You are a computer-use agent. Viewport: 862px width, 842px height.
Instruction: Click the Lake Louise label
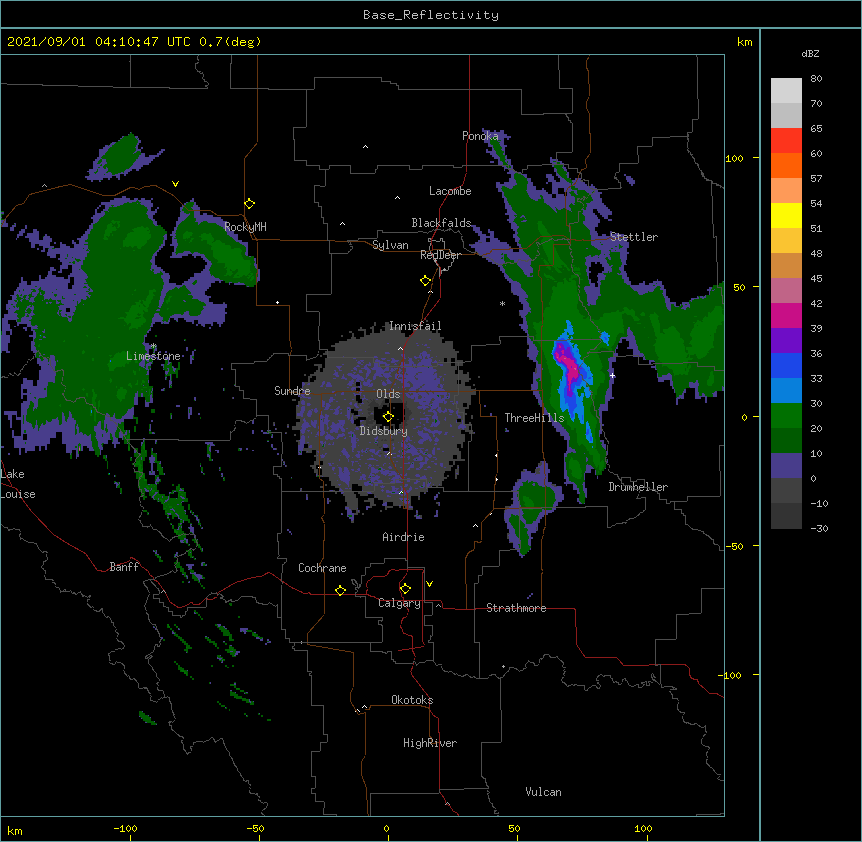18,484
